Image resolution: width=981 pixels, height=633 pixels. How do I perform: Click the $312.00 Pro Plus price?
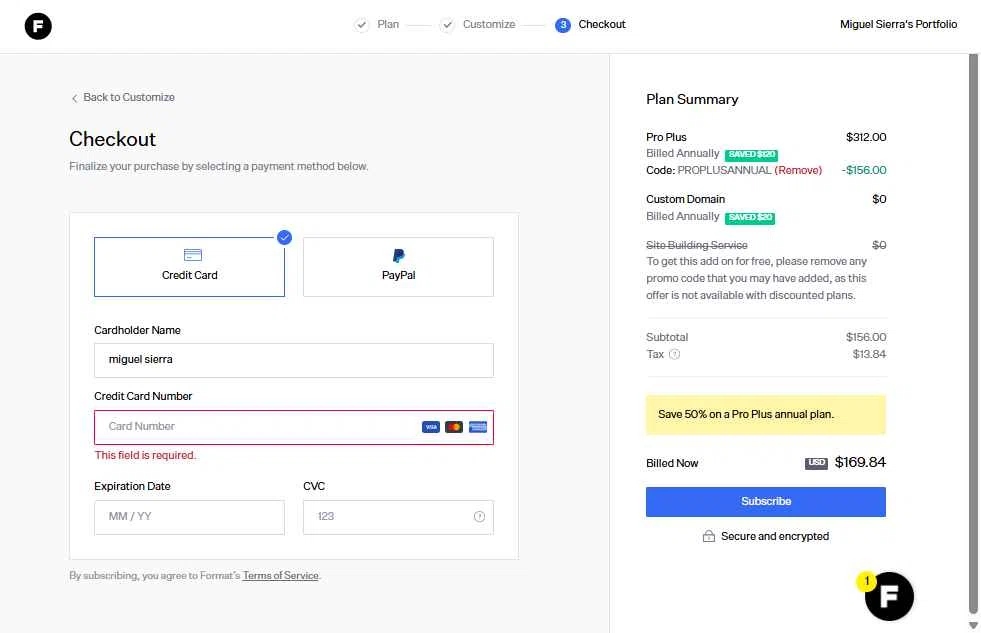pyautogui.click(x=866, y=137)
